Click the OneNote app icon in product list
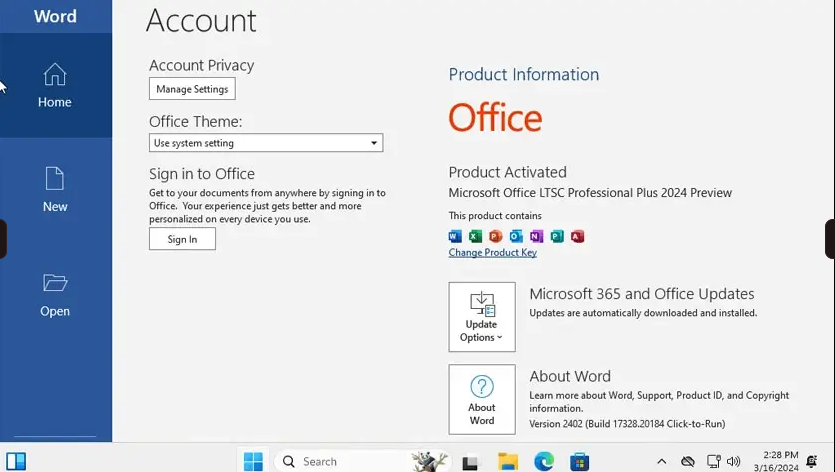The image size is (835, 472). tap(536, 236)
